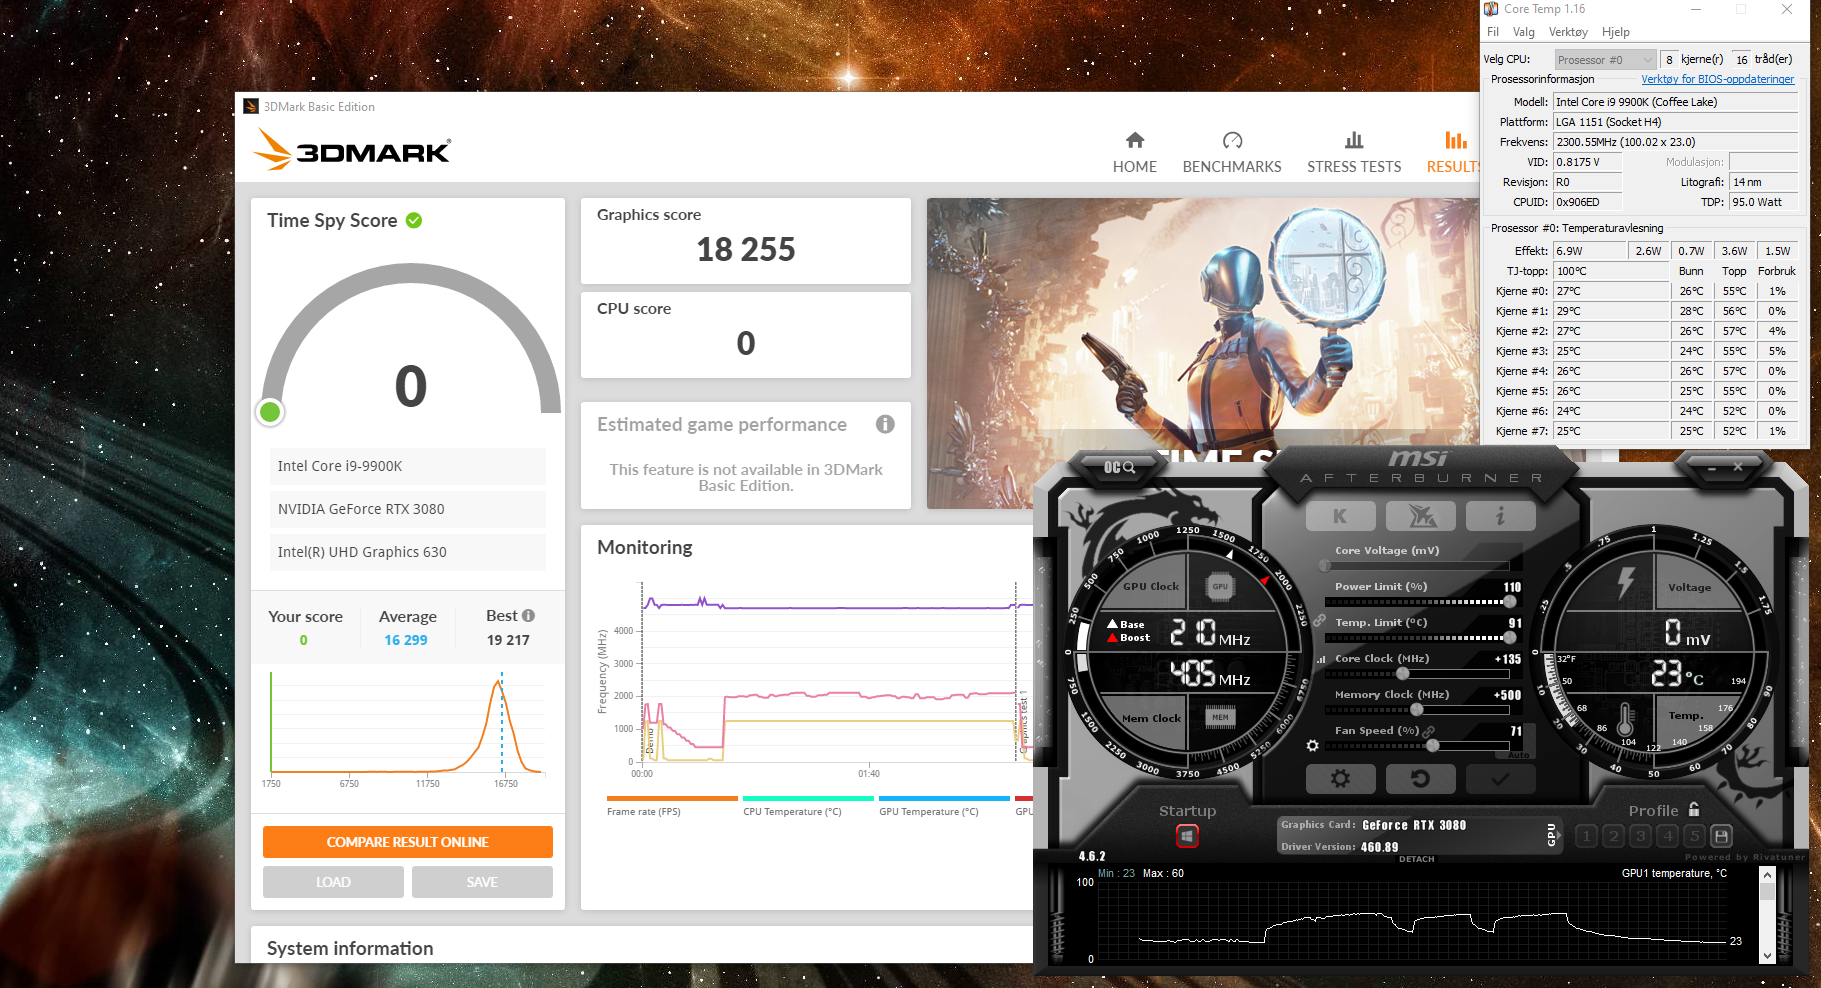Click the LOAD button in 3DMark
1821x988 pixels.
pos(333,882)
